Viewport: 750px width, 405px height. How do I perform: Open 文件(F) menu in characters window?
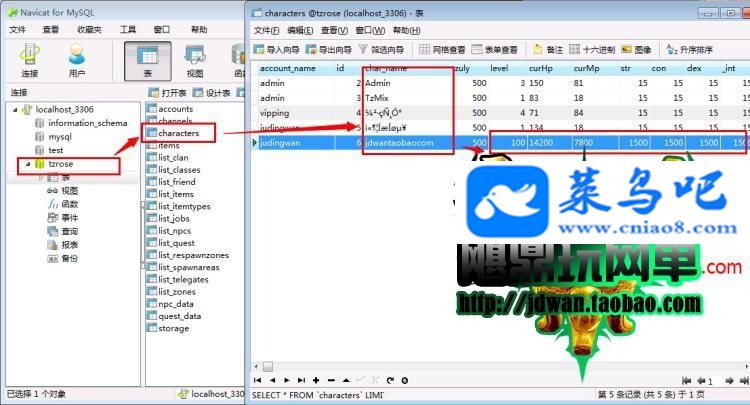266,31
